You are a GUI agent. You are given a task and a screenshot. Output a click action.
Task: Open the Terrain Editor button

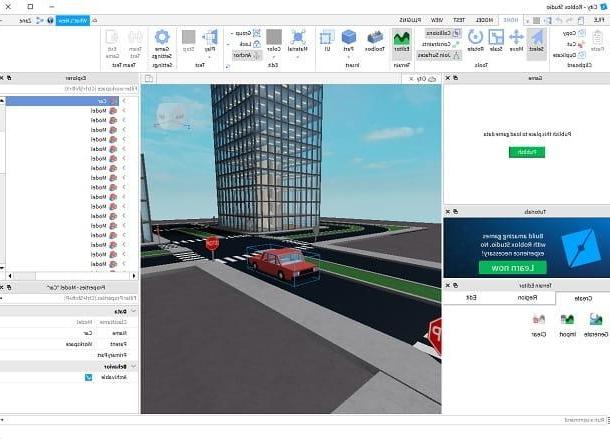402,42
